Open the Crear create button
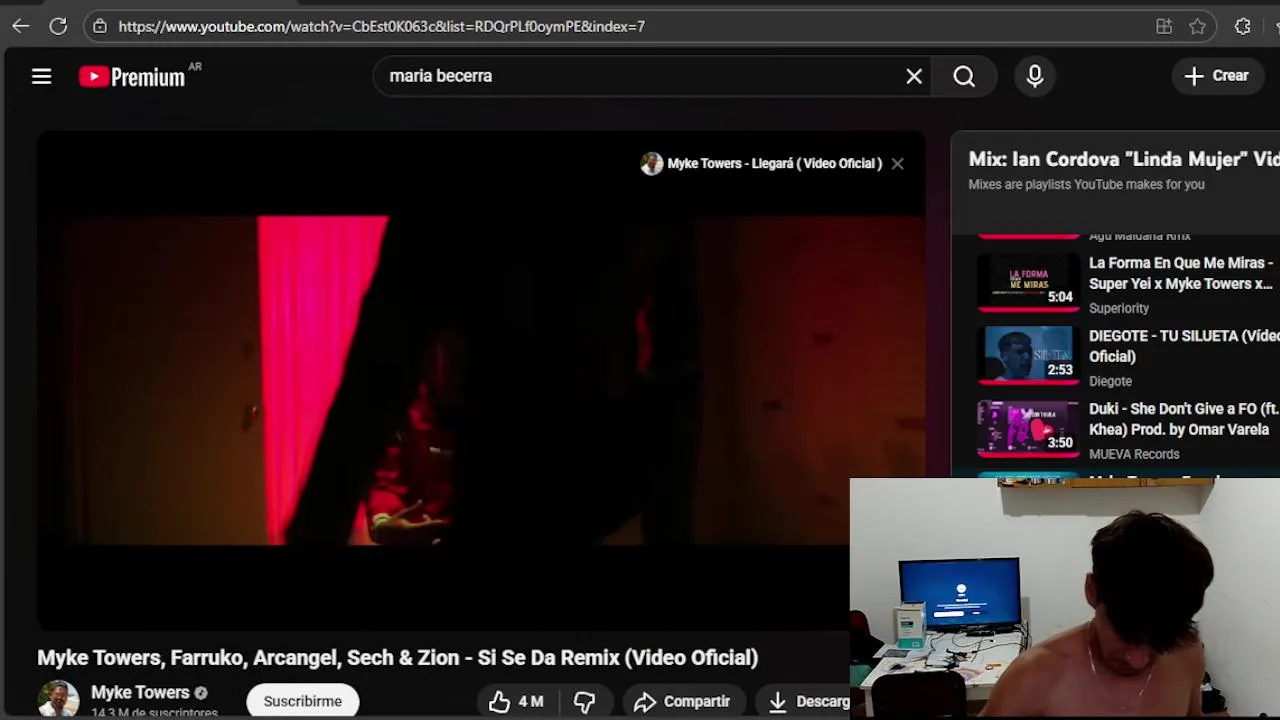 [1217, 76]
